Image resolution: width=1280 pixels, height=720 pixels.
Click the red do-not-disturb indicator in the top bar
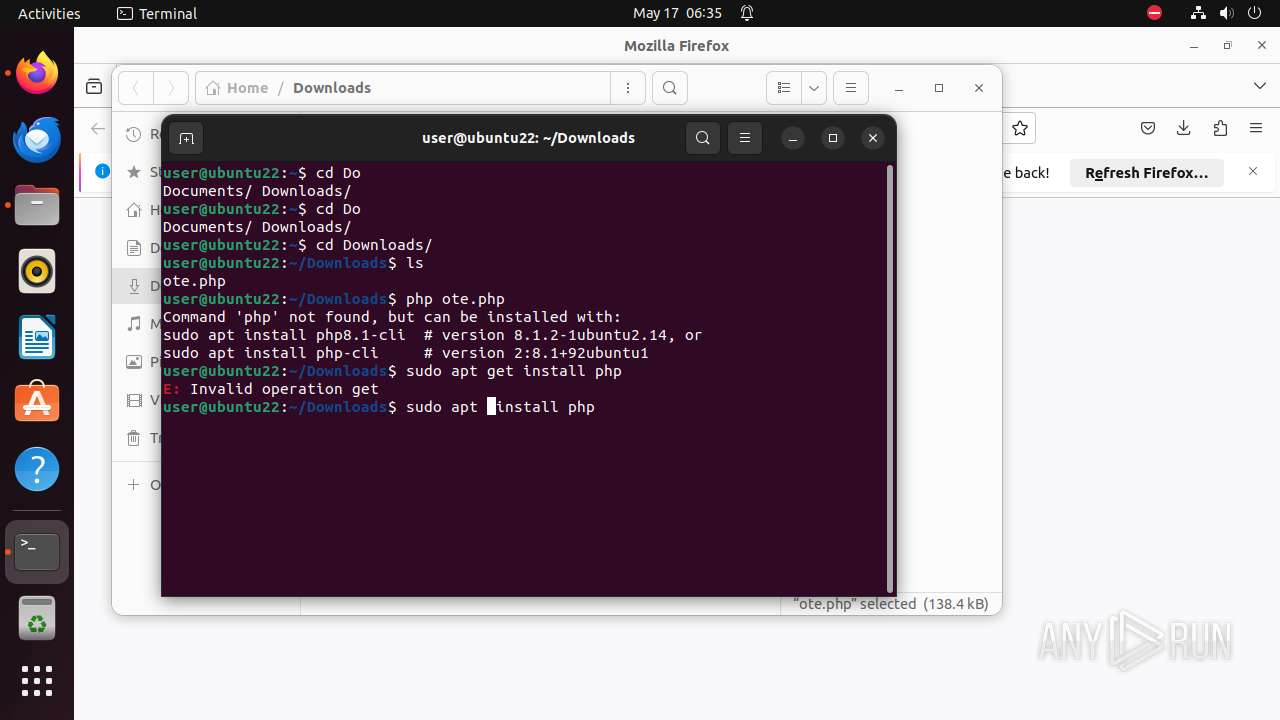pyautogui.click(x=1155, y=13)
